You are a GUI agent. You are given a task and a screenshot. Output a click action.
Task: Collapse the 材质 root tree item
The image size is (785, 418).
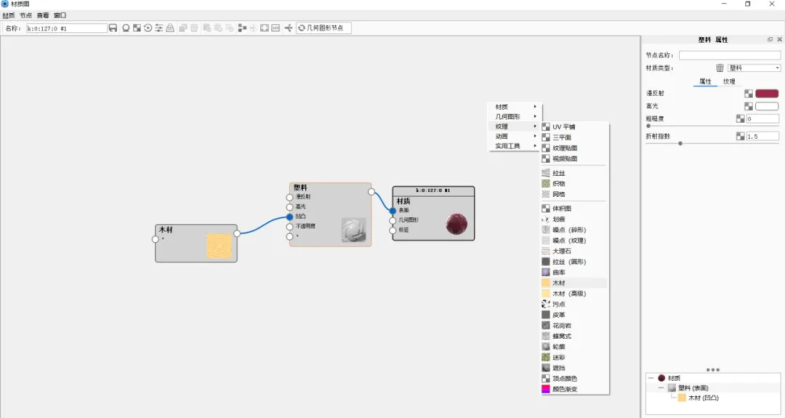(650, 378)
